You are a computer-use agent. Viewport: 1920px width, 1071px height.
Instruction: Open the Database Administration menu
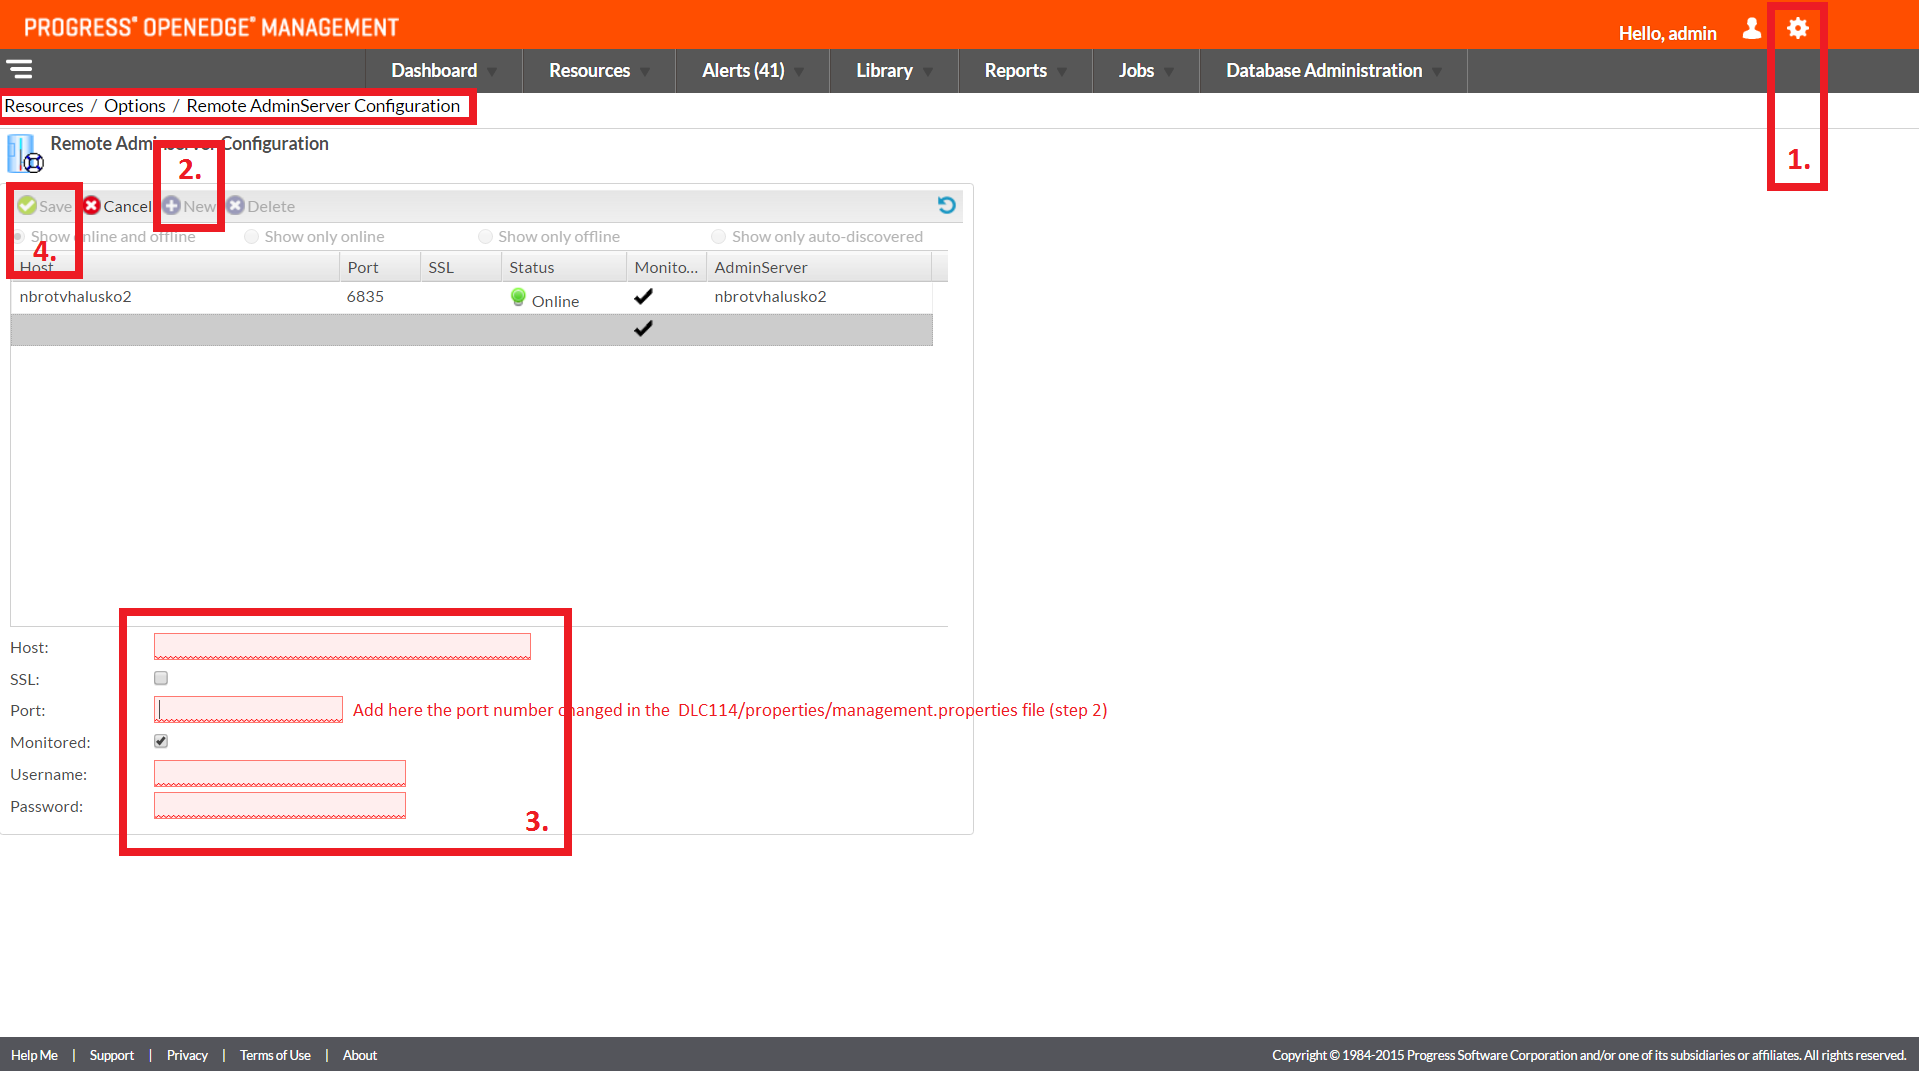[1324, 71]
